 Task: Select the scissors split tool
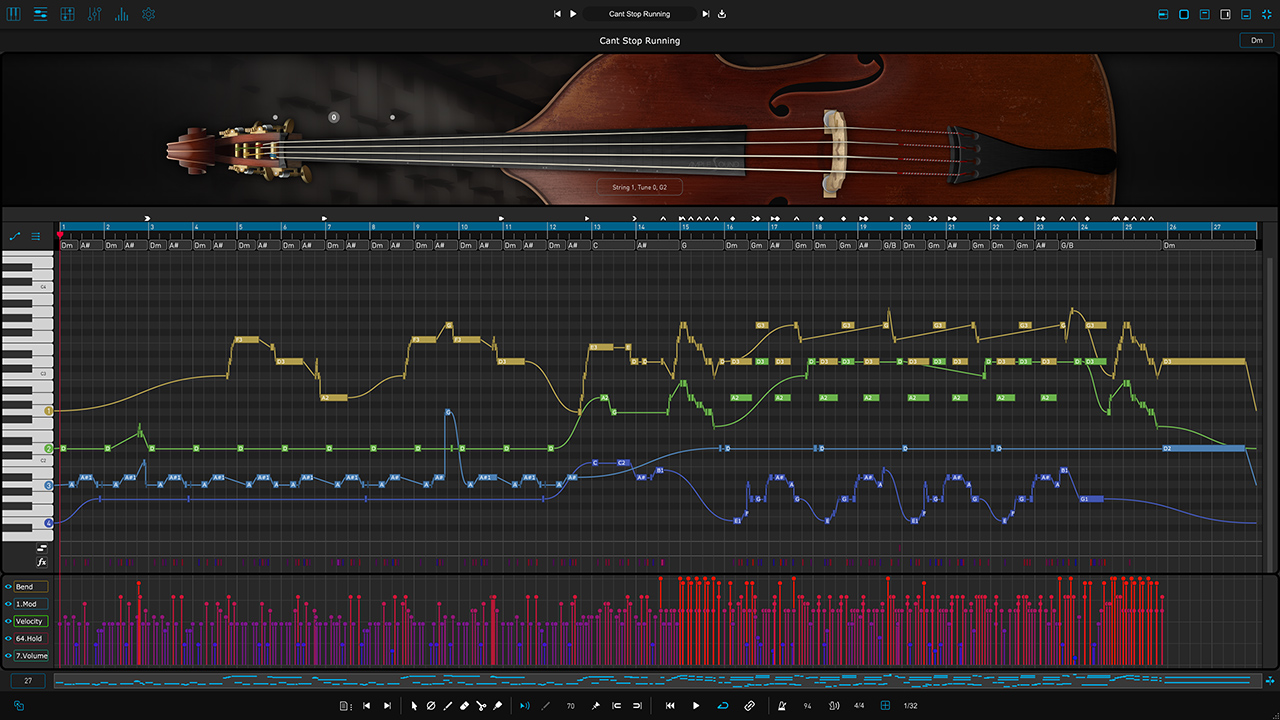coord(481,706)
